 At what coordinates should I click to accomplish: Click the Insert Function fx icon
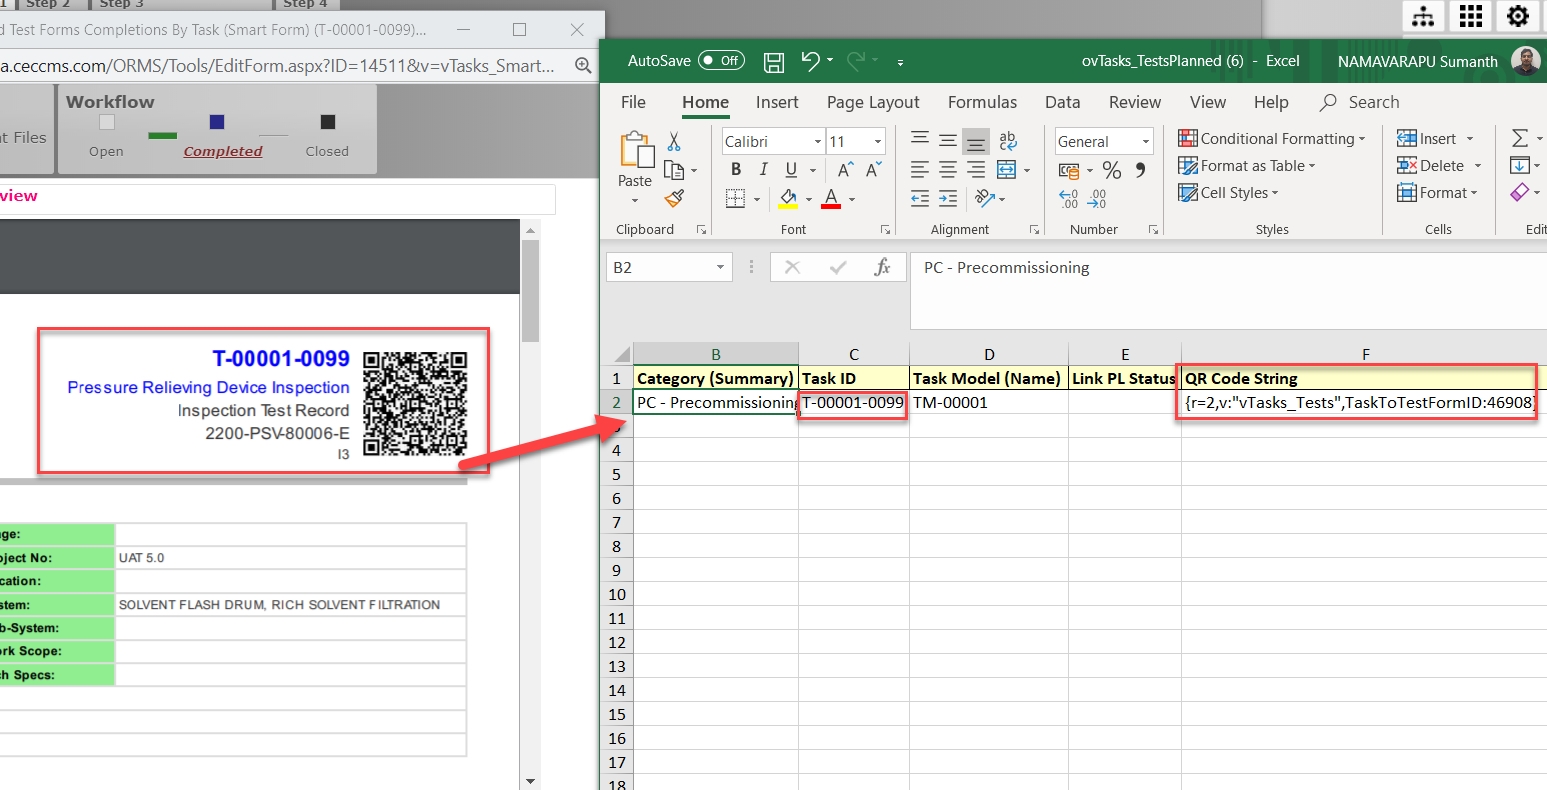tap(882, 267)
